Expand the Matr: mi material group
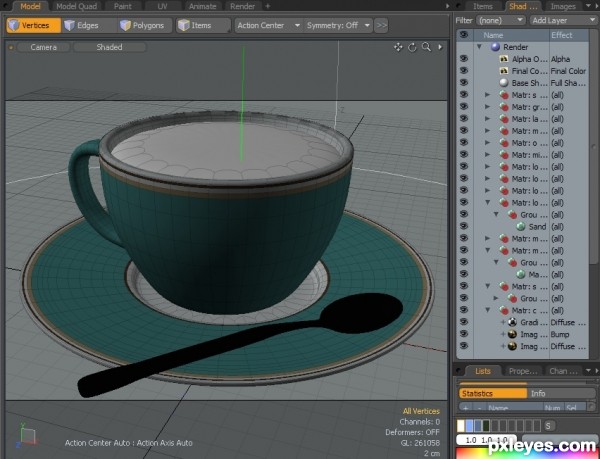Viewport: 600px width, 459px height. [x=488, y=155]
